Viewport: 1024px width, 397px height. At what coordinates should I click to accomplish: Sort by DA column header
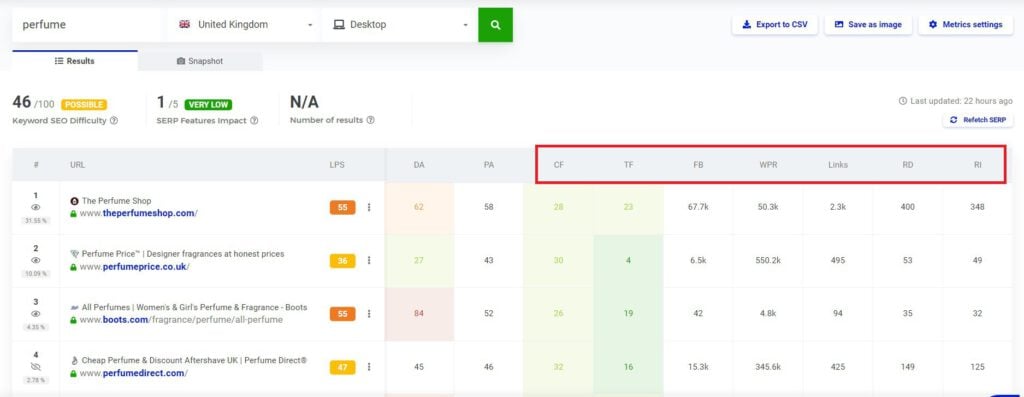click(x=419, y=165)
